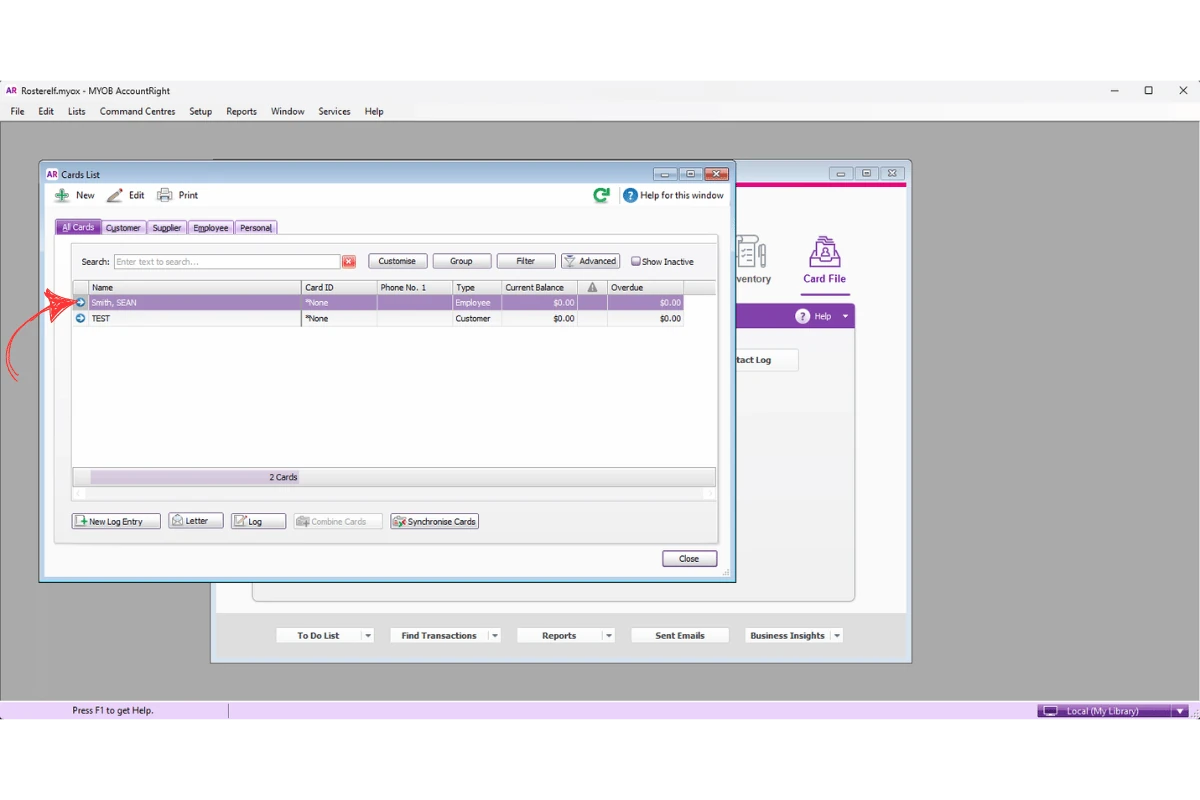Toggle the Show Inactive checkbox
This screenshot has width=1200, height=800.
click(x=636, y=261)
